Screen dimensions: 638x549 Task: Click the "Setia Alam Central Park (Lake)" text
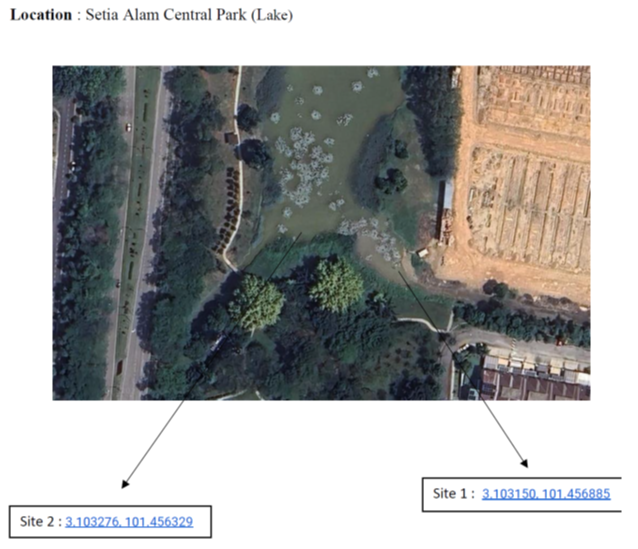click(189, 15)
